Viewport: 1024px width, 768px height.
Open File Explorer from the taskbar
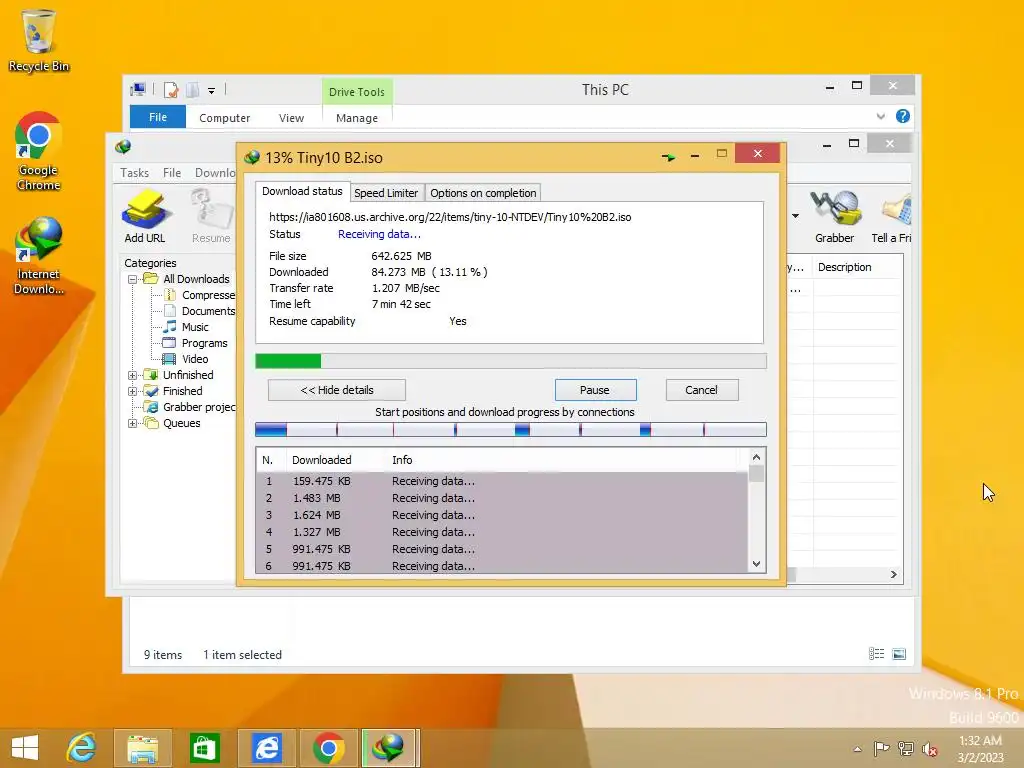[142, 748]
